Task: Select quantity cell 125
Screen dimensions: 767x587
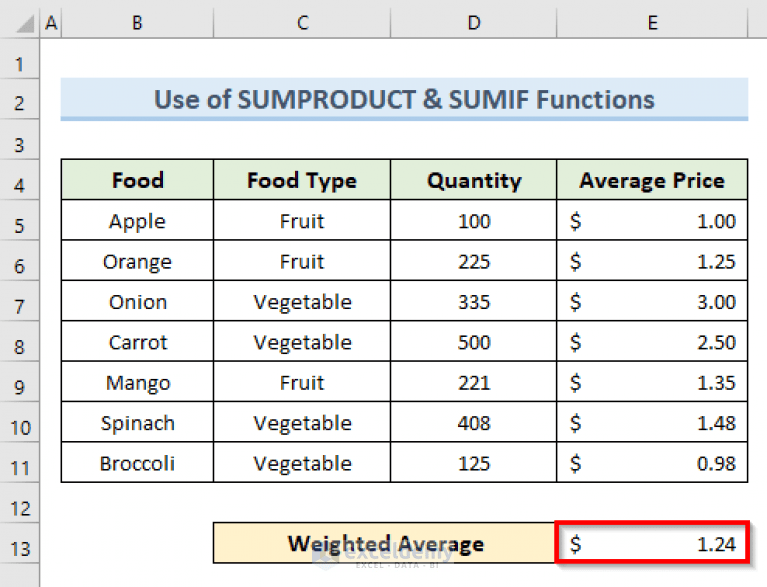Action: [474, 463]
